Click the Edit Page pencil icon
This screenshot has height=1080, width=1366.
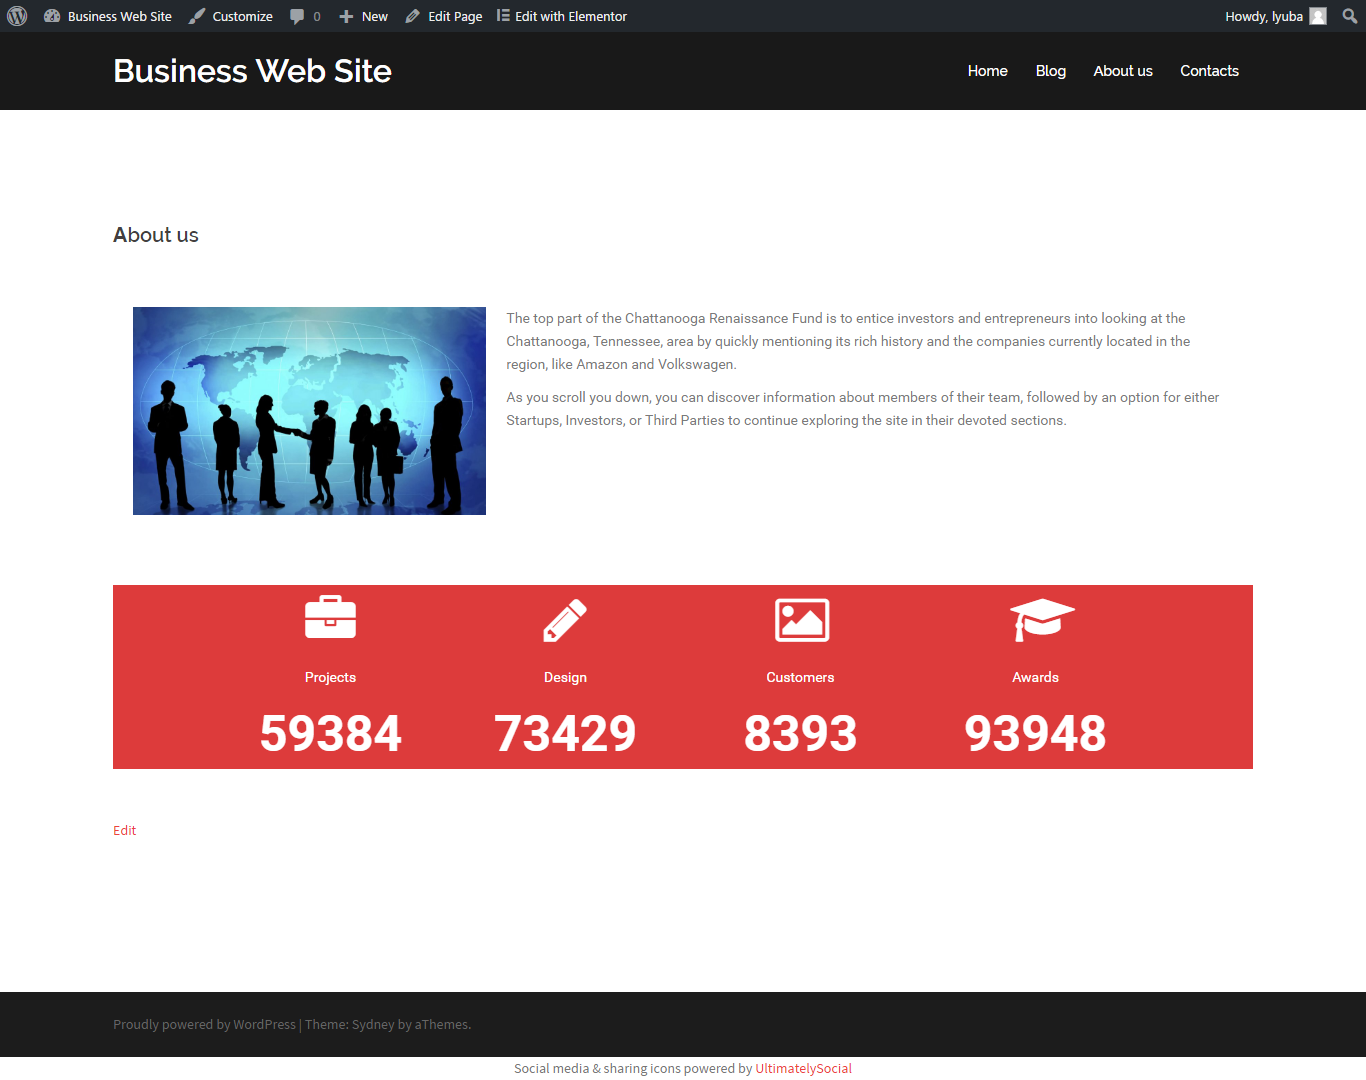pyautogui.click(x=412, y=16)
